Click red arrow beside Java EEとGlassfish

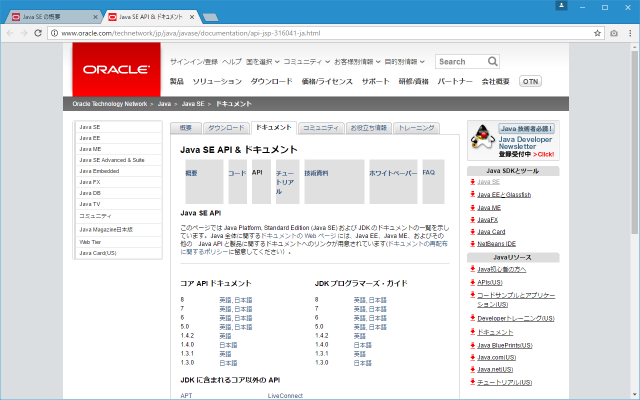pyautogui.click(x=473, y=194)
